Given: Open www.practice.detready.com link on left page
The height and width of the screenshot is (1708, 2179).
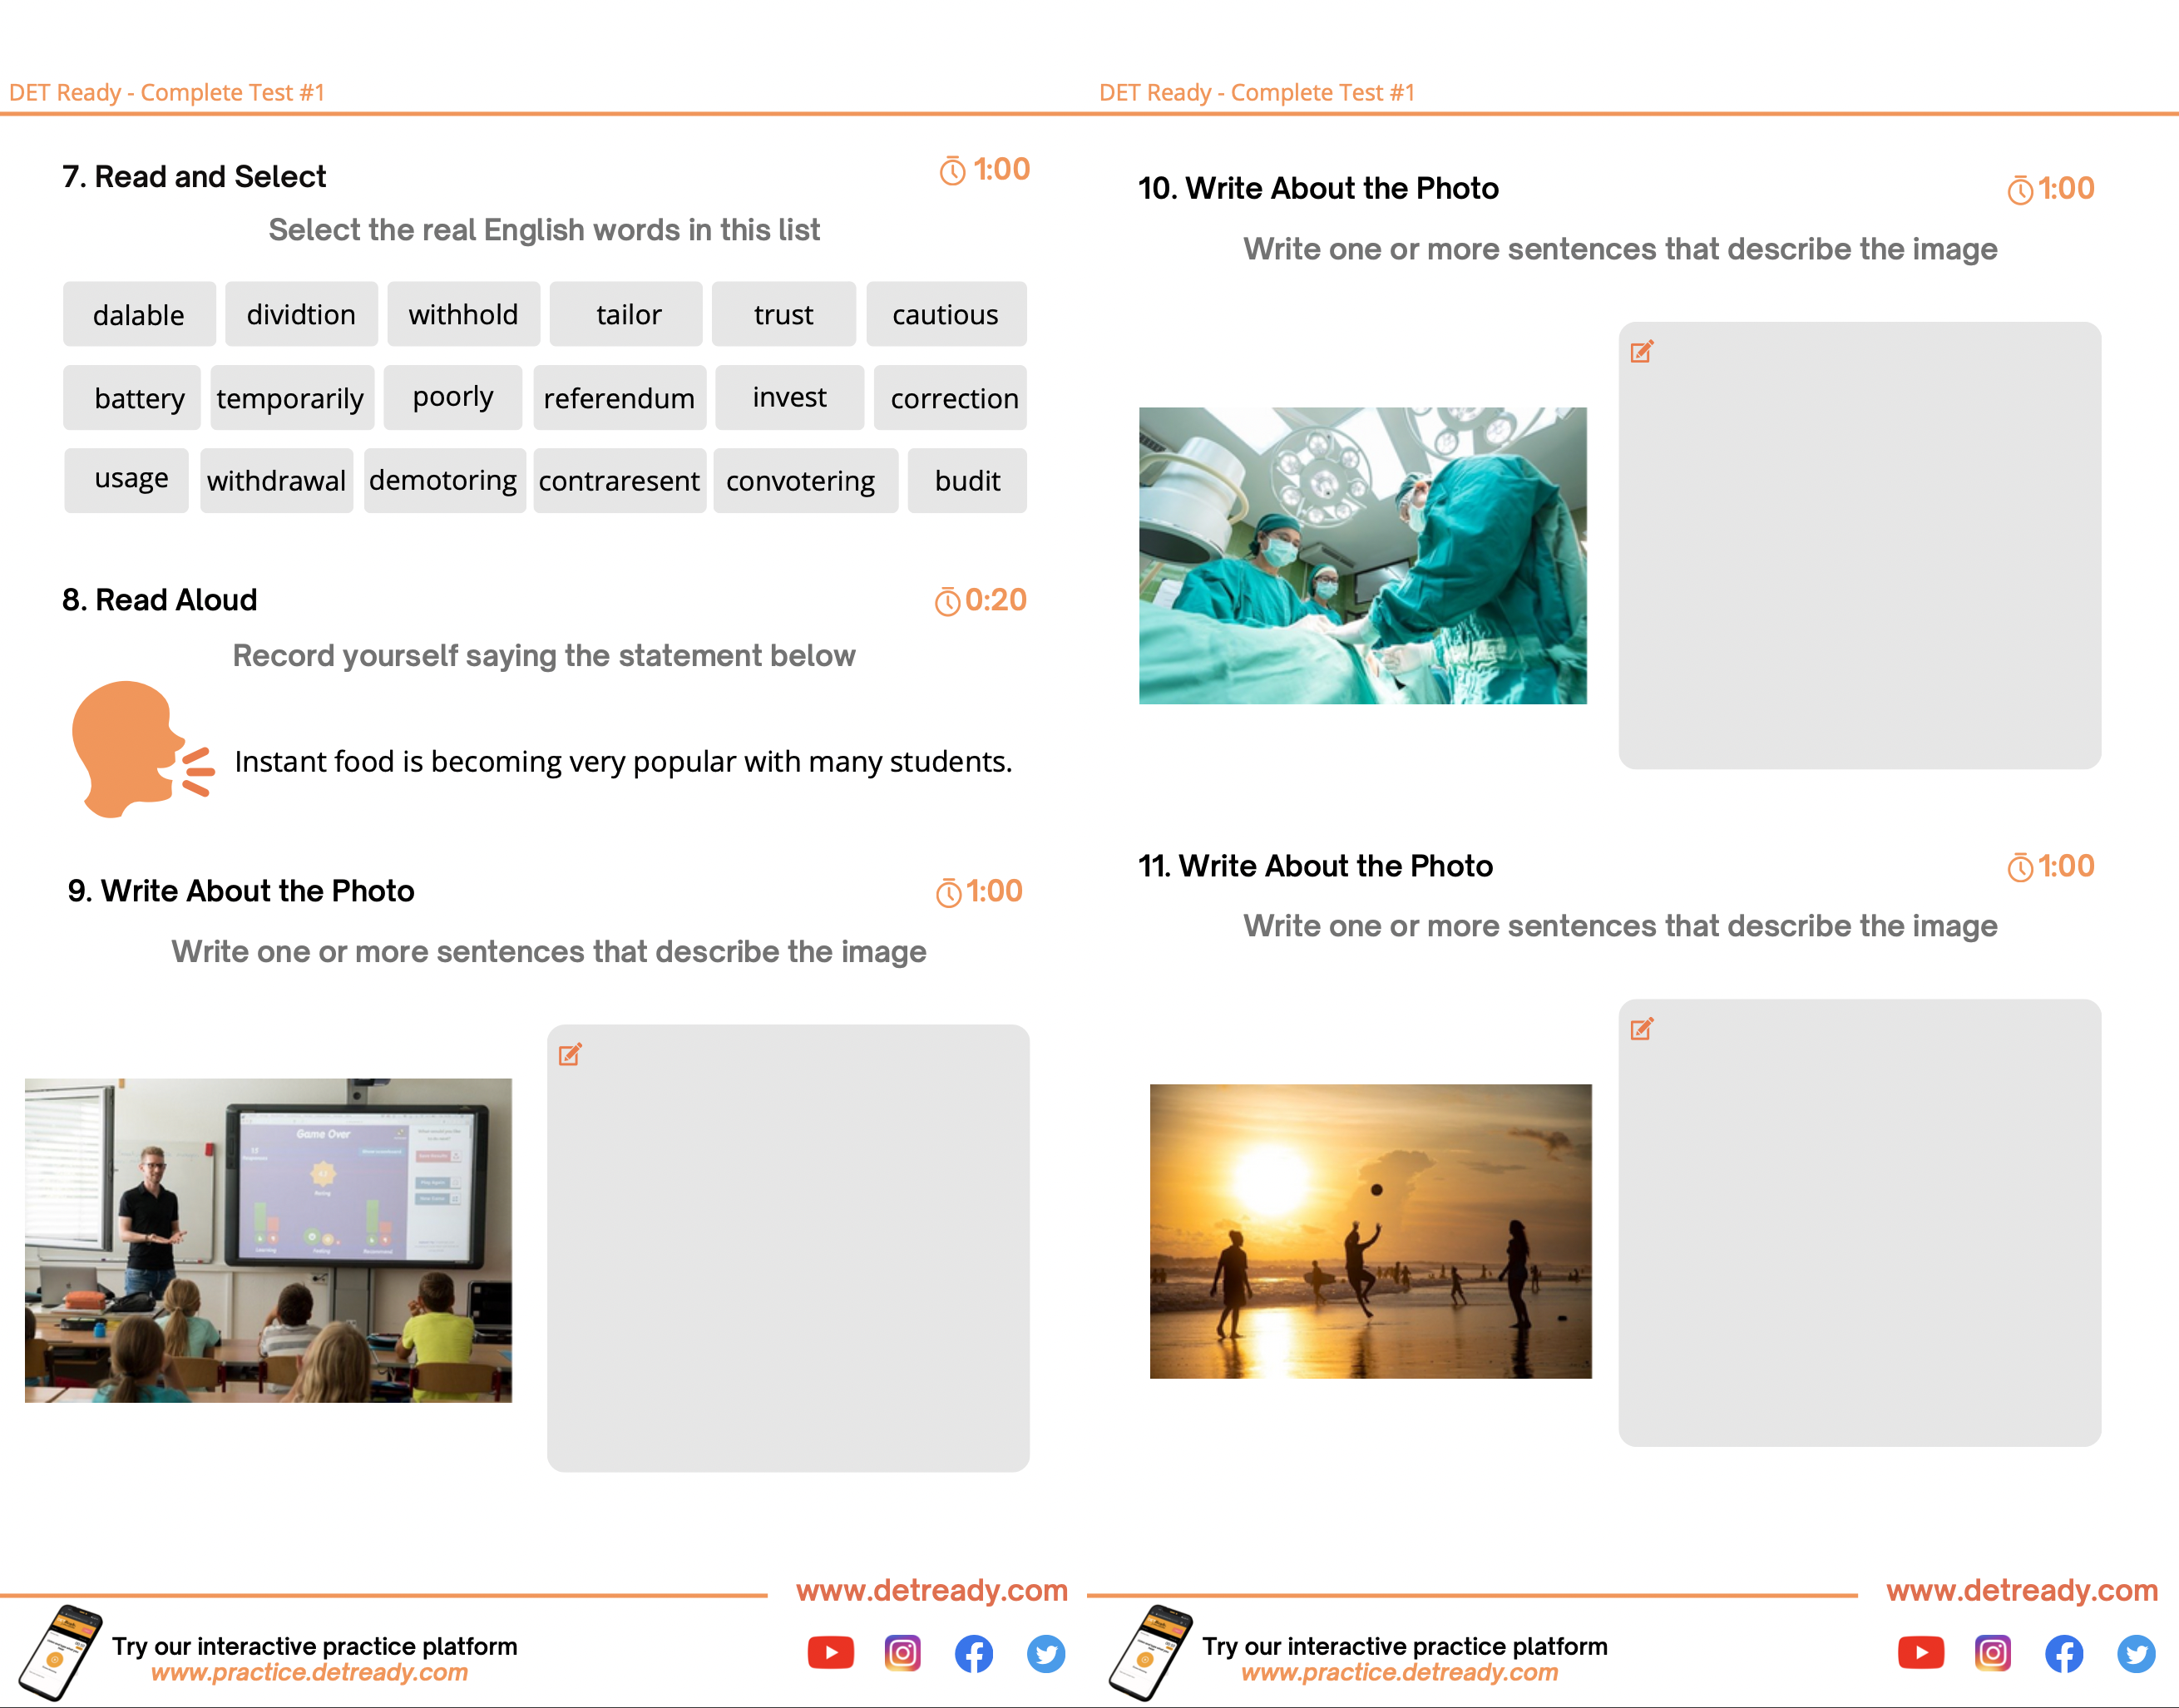Looking at the screenshot, I should tap(309, 1672).
